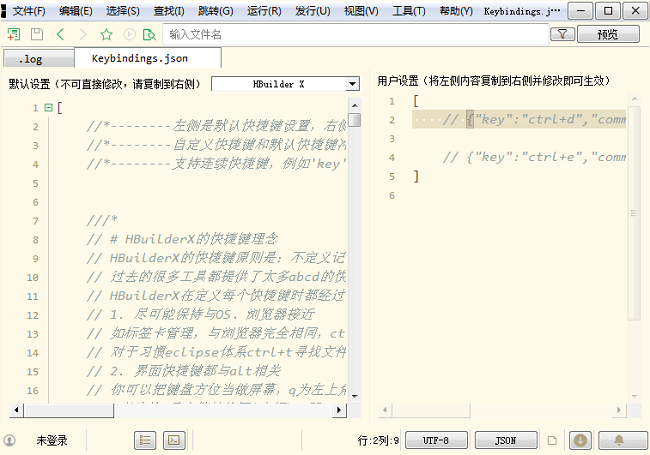Click the '2. 界面快捷键都与alt相关' line
Screen dimensions: 650x455
point(184,371)
